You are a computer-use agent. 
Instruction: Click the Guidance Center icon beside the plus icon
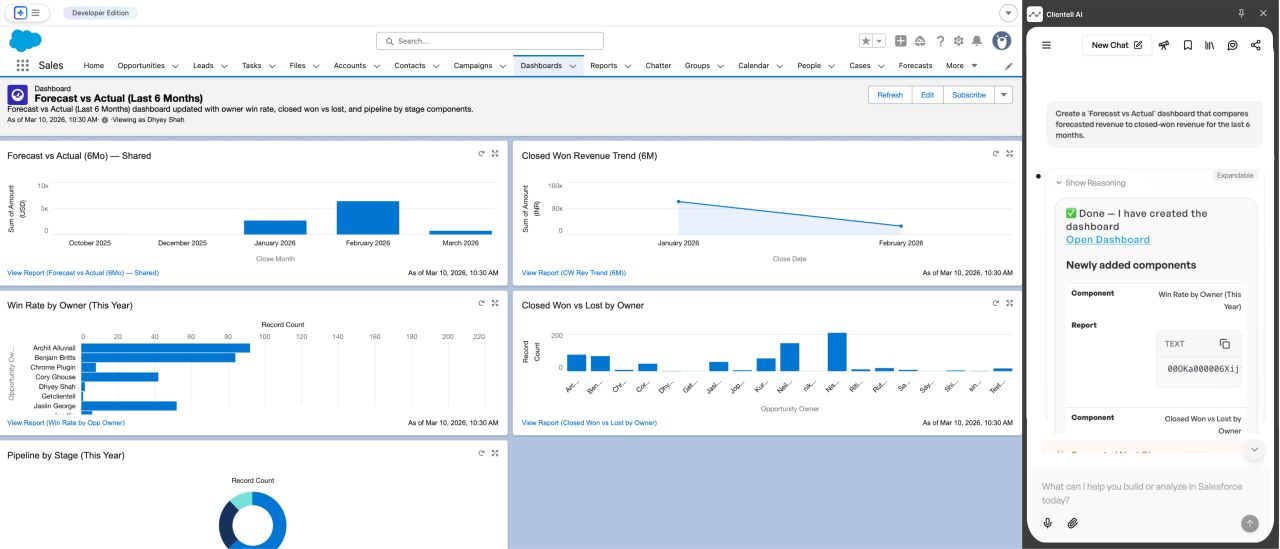coord(920,41)
